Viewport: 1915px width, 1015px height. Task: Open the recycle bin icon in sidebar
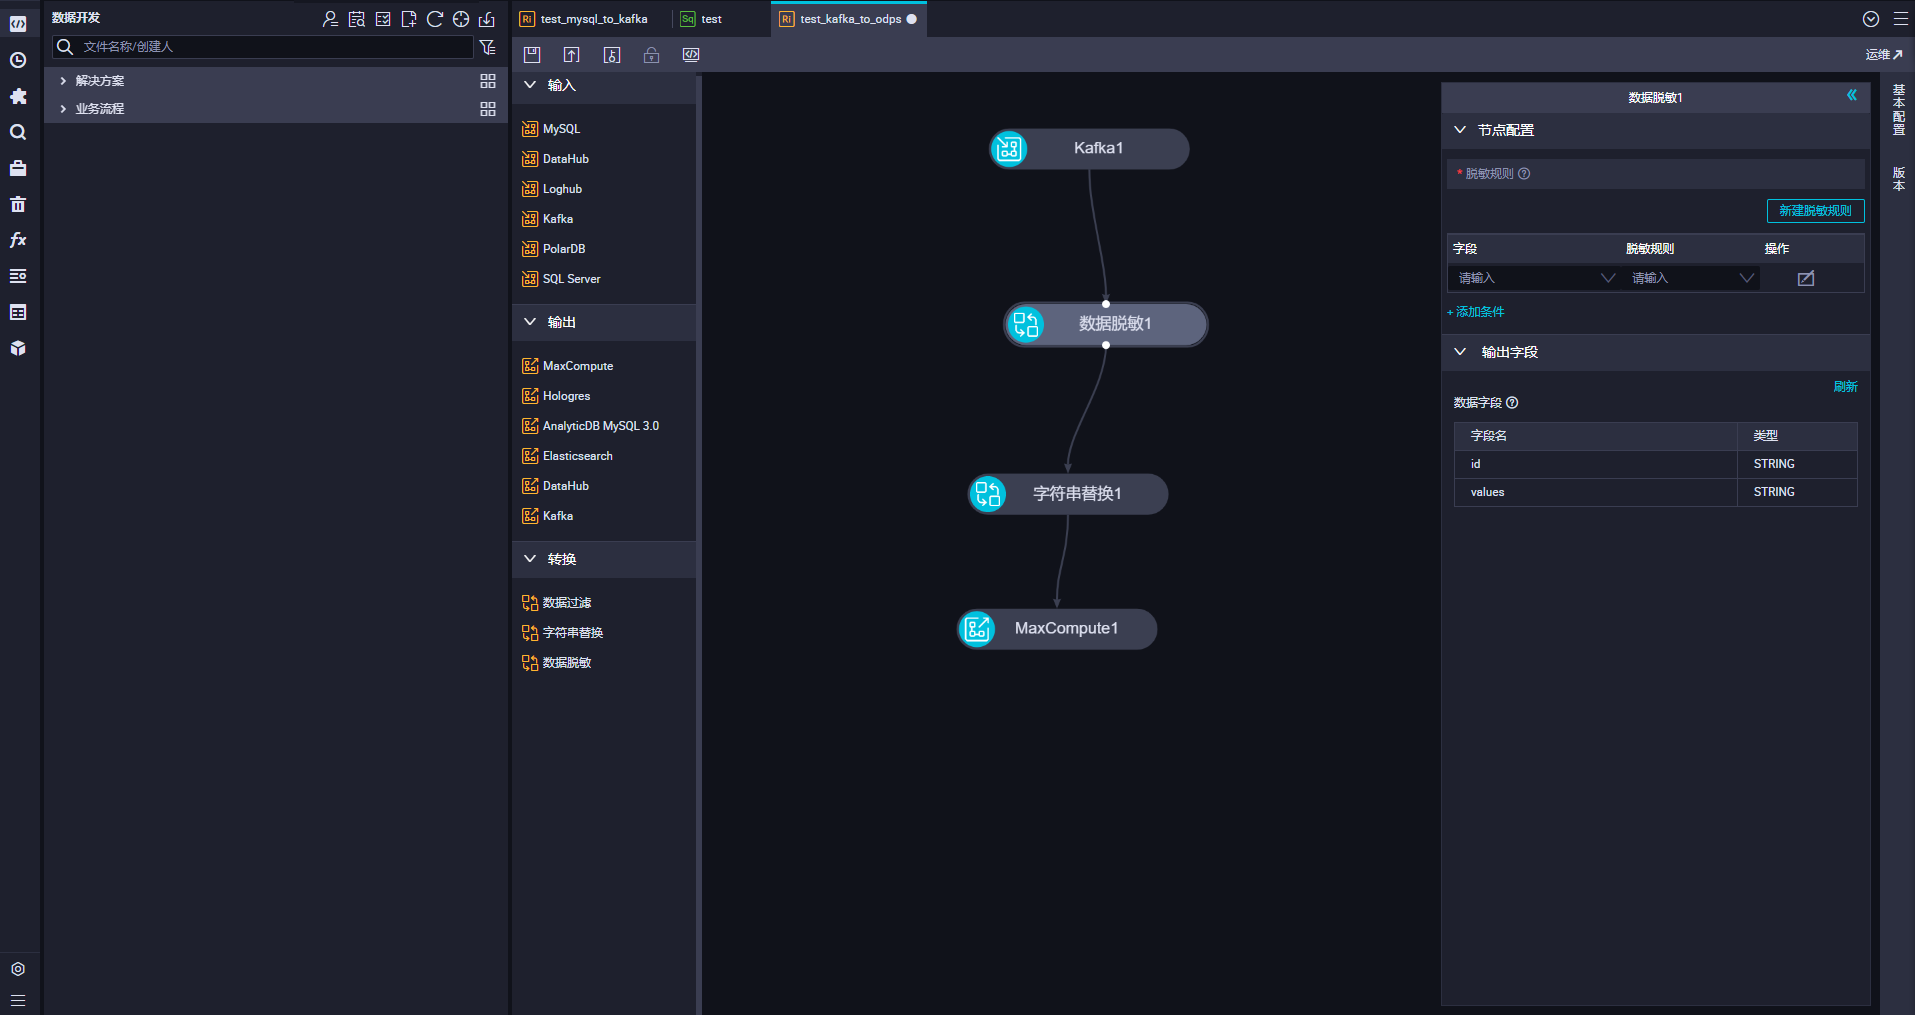click(x=18, y=204)
